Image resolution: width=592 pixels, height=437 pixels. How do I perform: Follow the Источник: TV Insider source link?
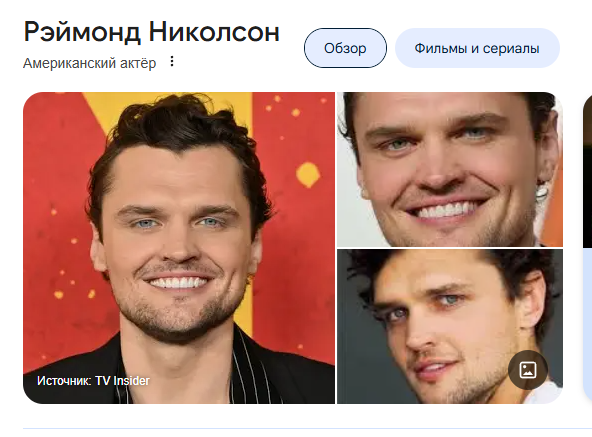pyautogui.click(x=93, y=381)
